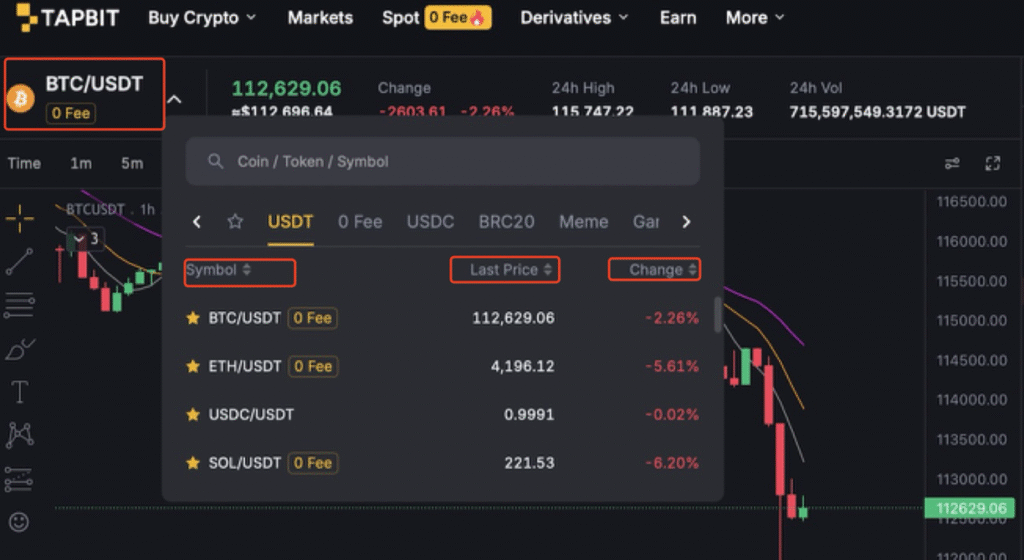Open the Buy Crypto dropdown

[202, 17]
